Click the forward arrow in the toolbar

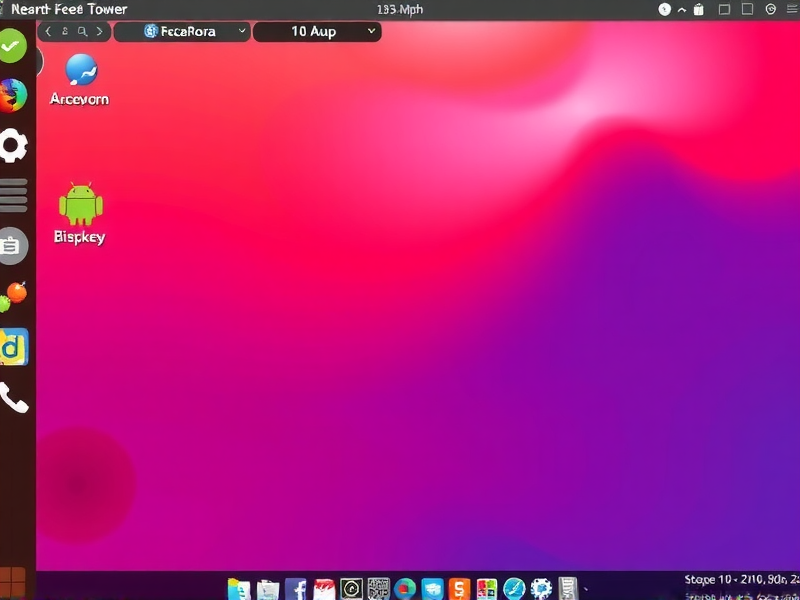pyautogui.click(x=99, y=31)
